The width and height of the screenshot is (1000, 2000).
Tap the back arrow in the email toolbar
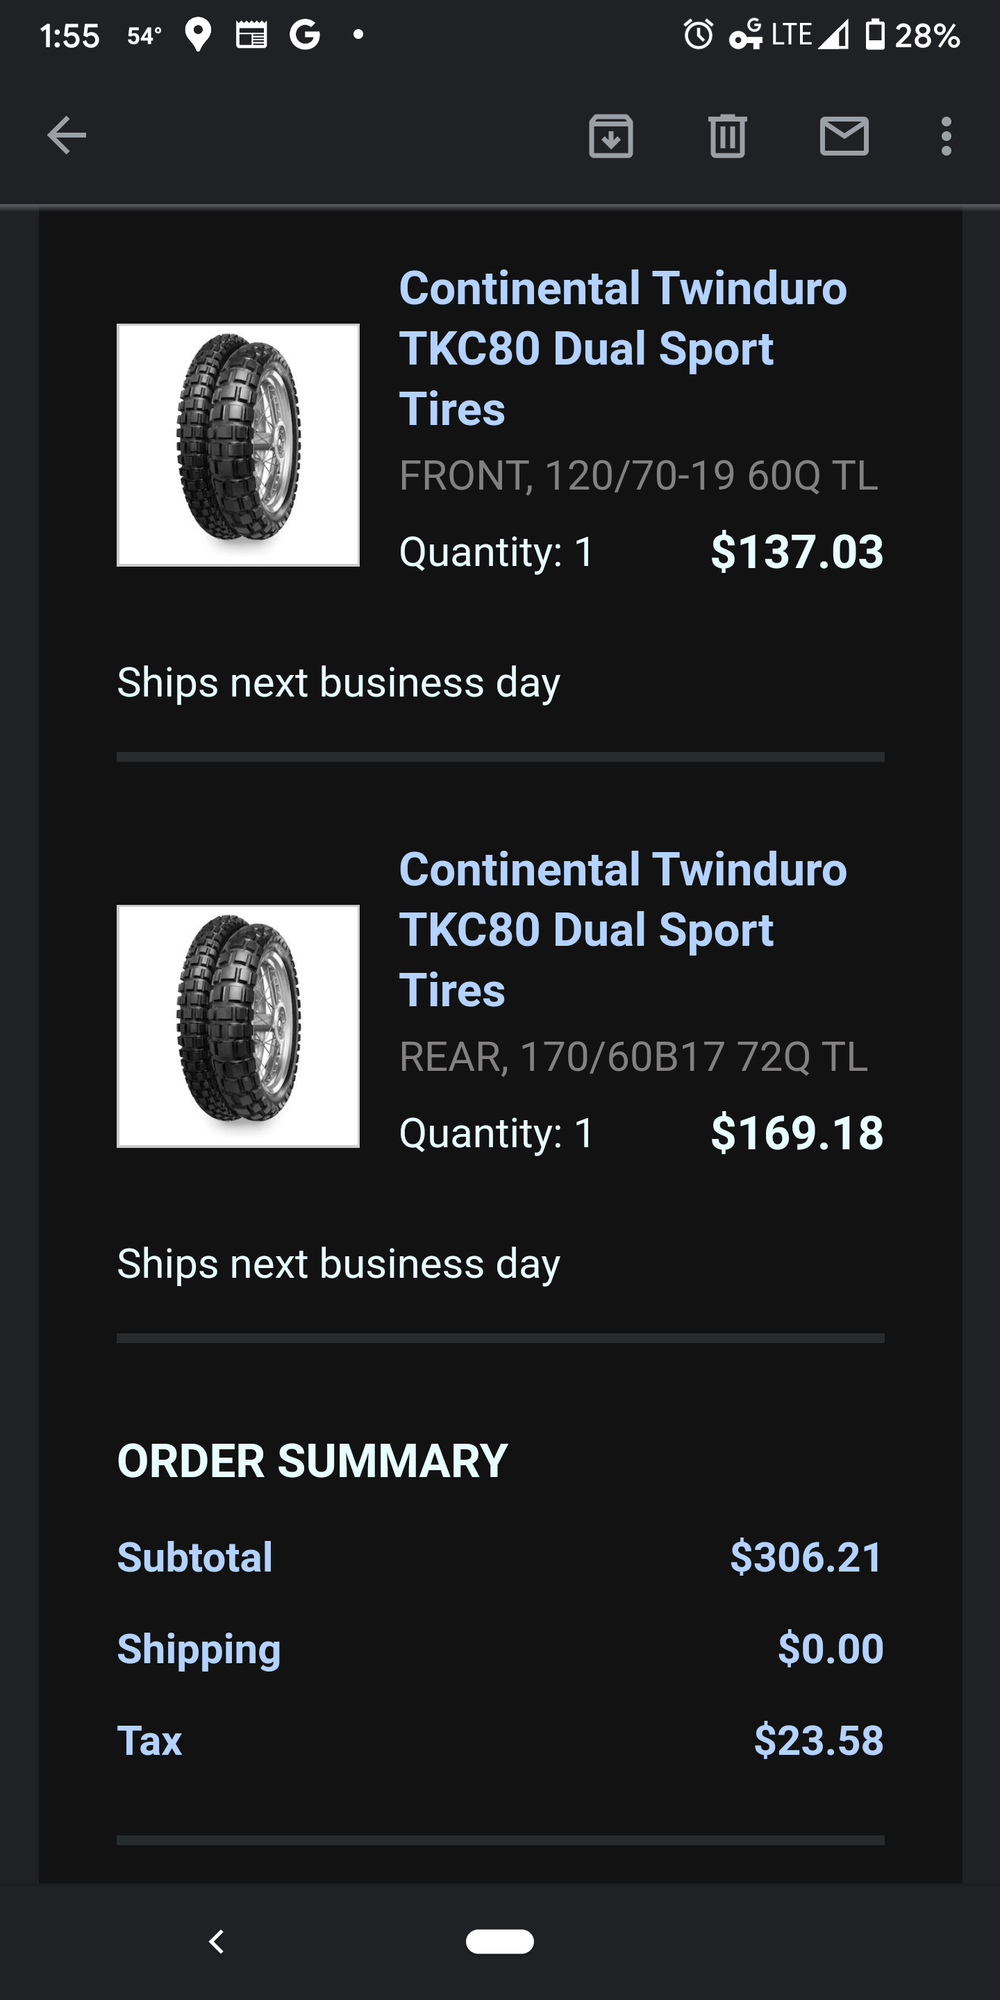click(67, 136)
